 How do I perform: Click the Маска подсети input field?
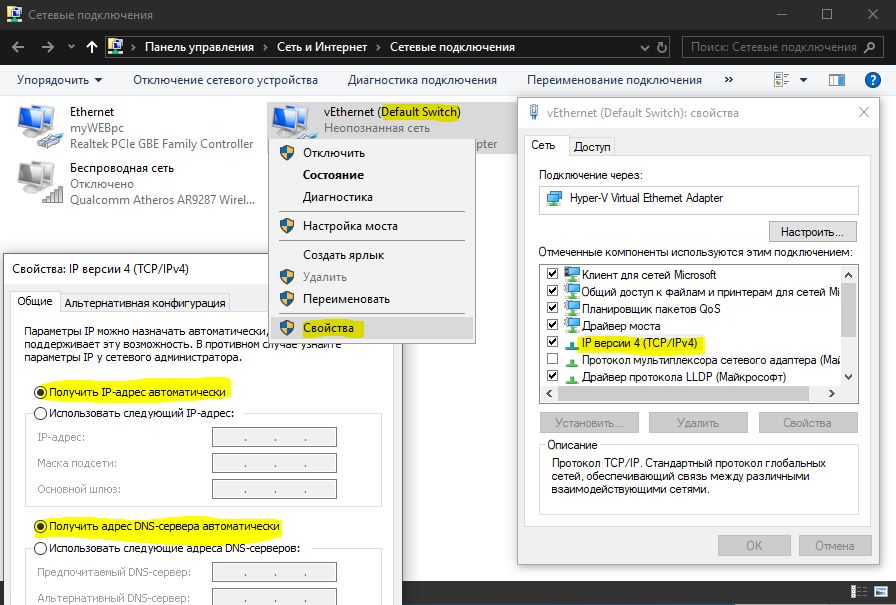click(274, 463)
